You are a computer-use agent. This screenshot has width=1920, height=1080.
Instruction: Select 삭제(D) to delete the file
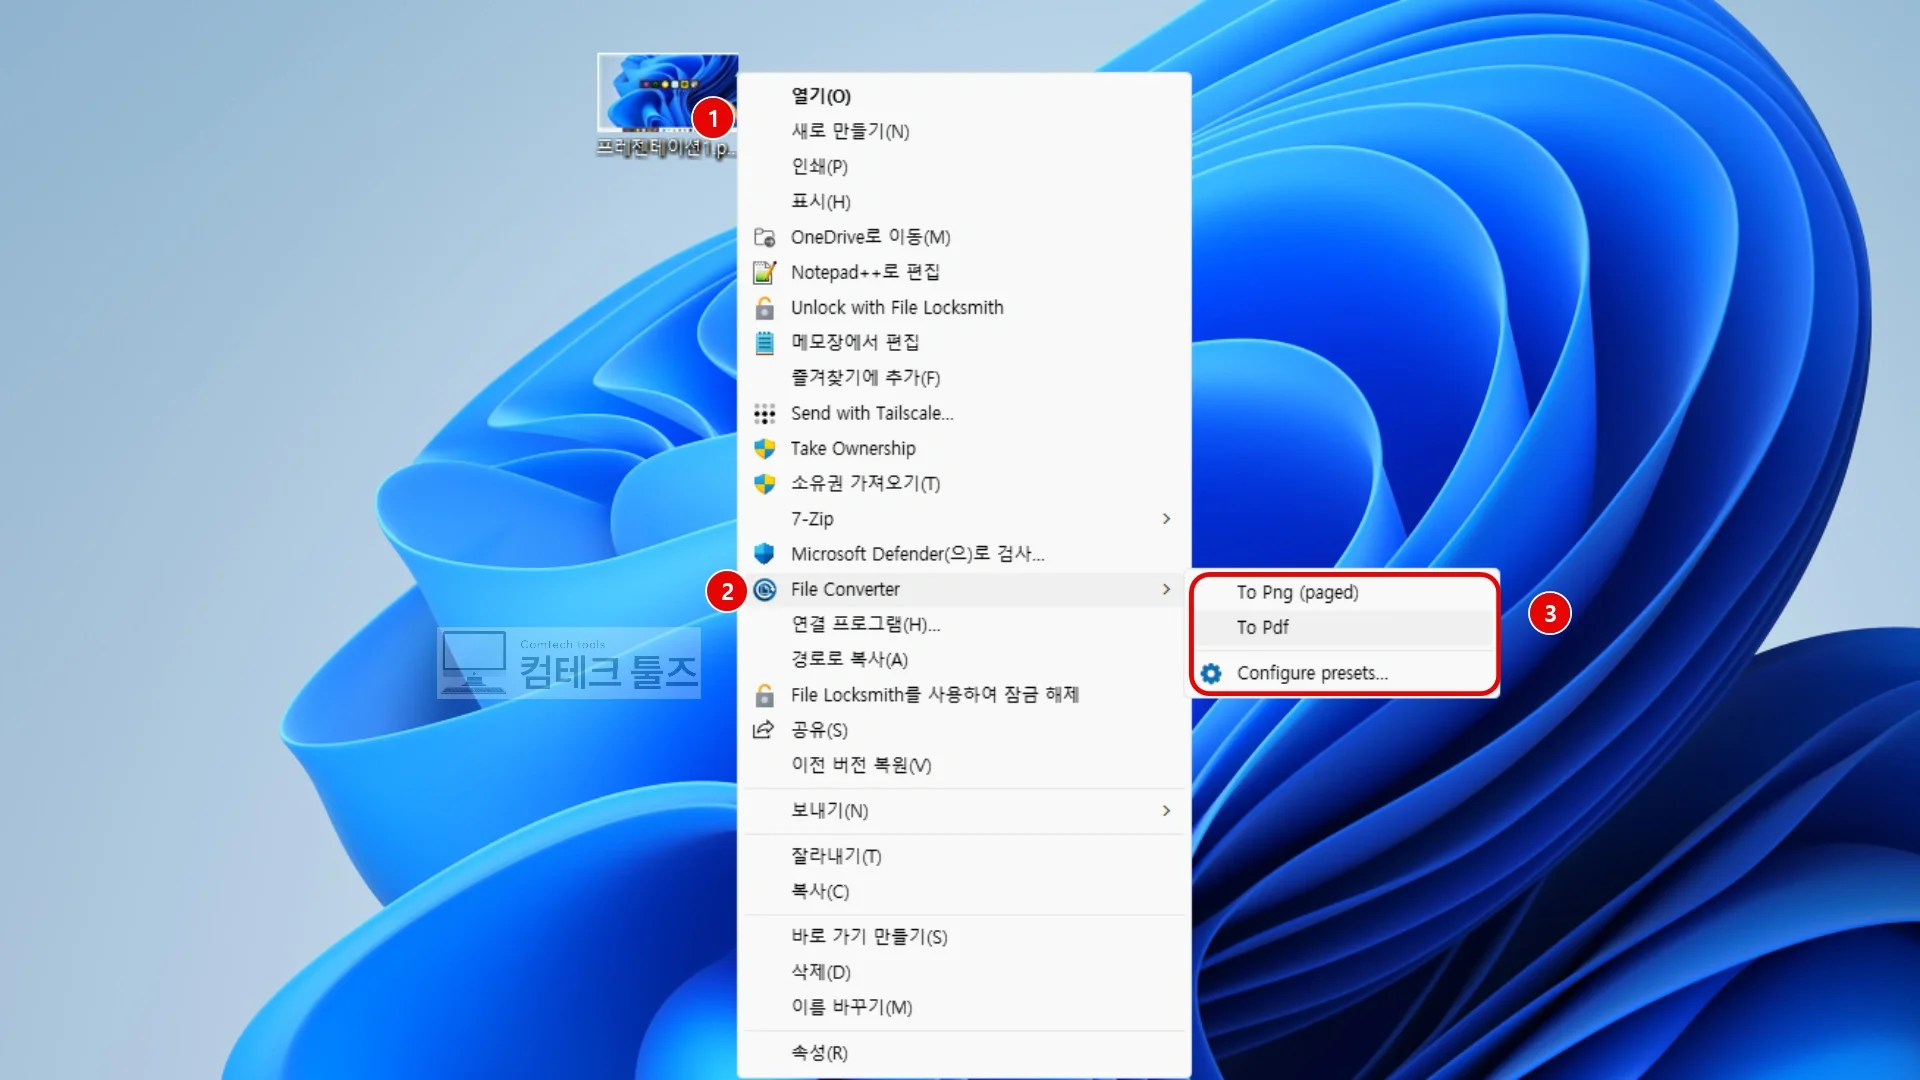tap(964, 972)
